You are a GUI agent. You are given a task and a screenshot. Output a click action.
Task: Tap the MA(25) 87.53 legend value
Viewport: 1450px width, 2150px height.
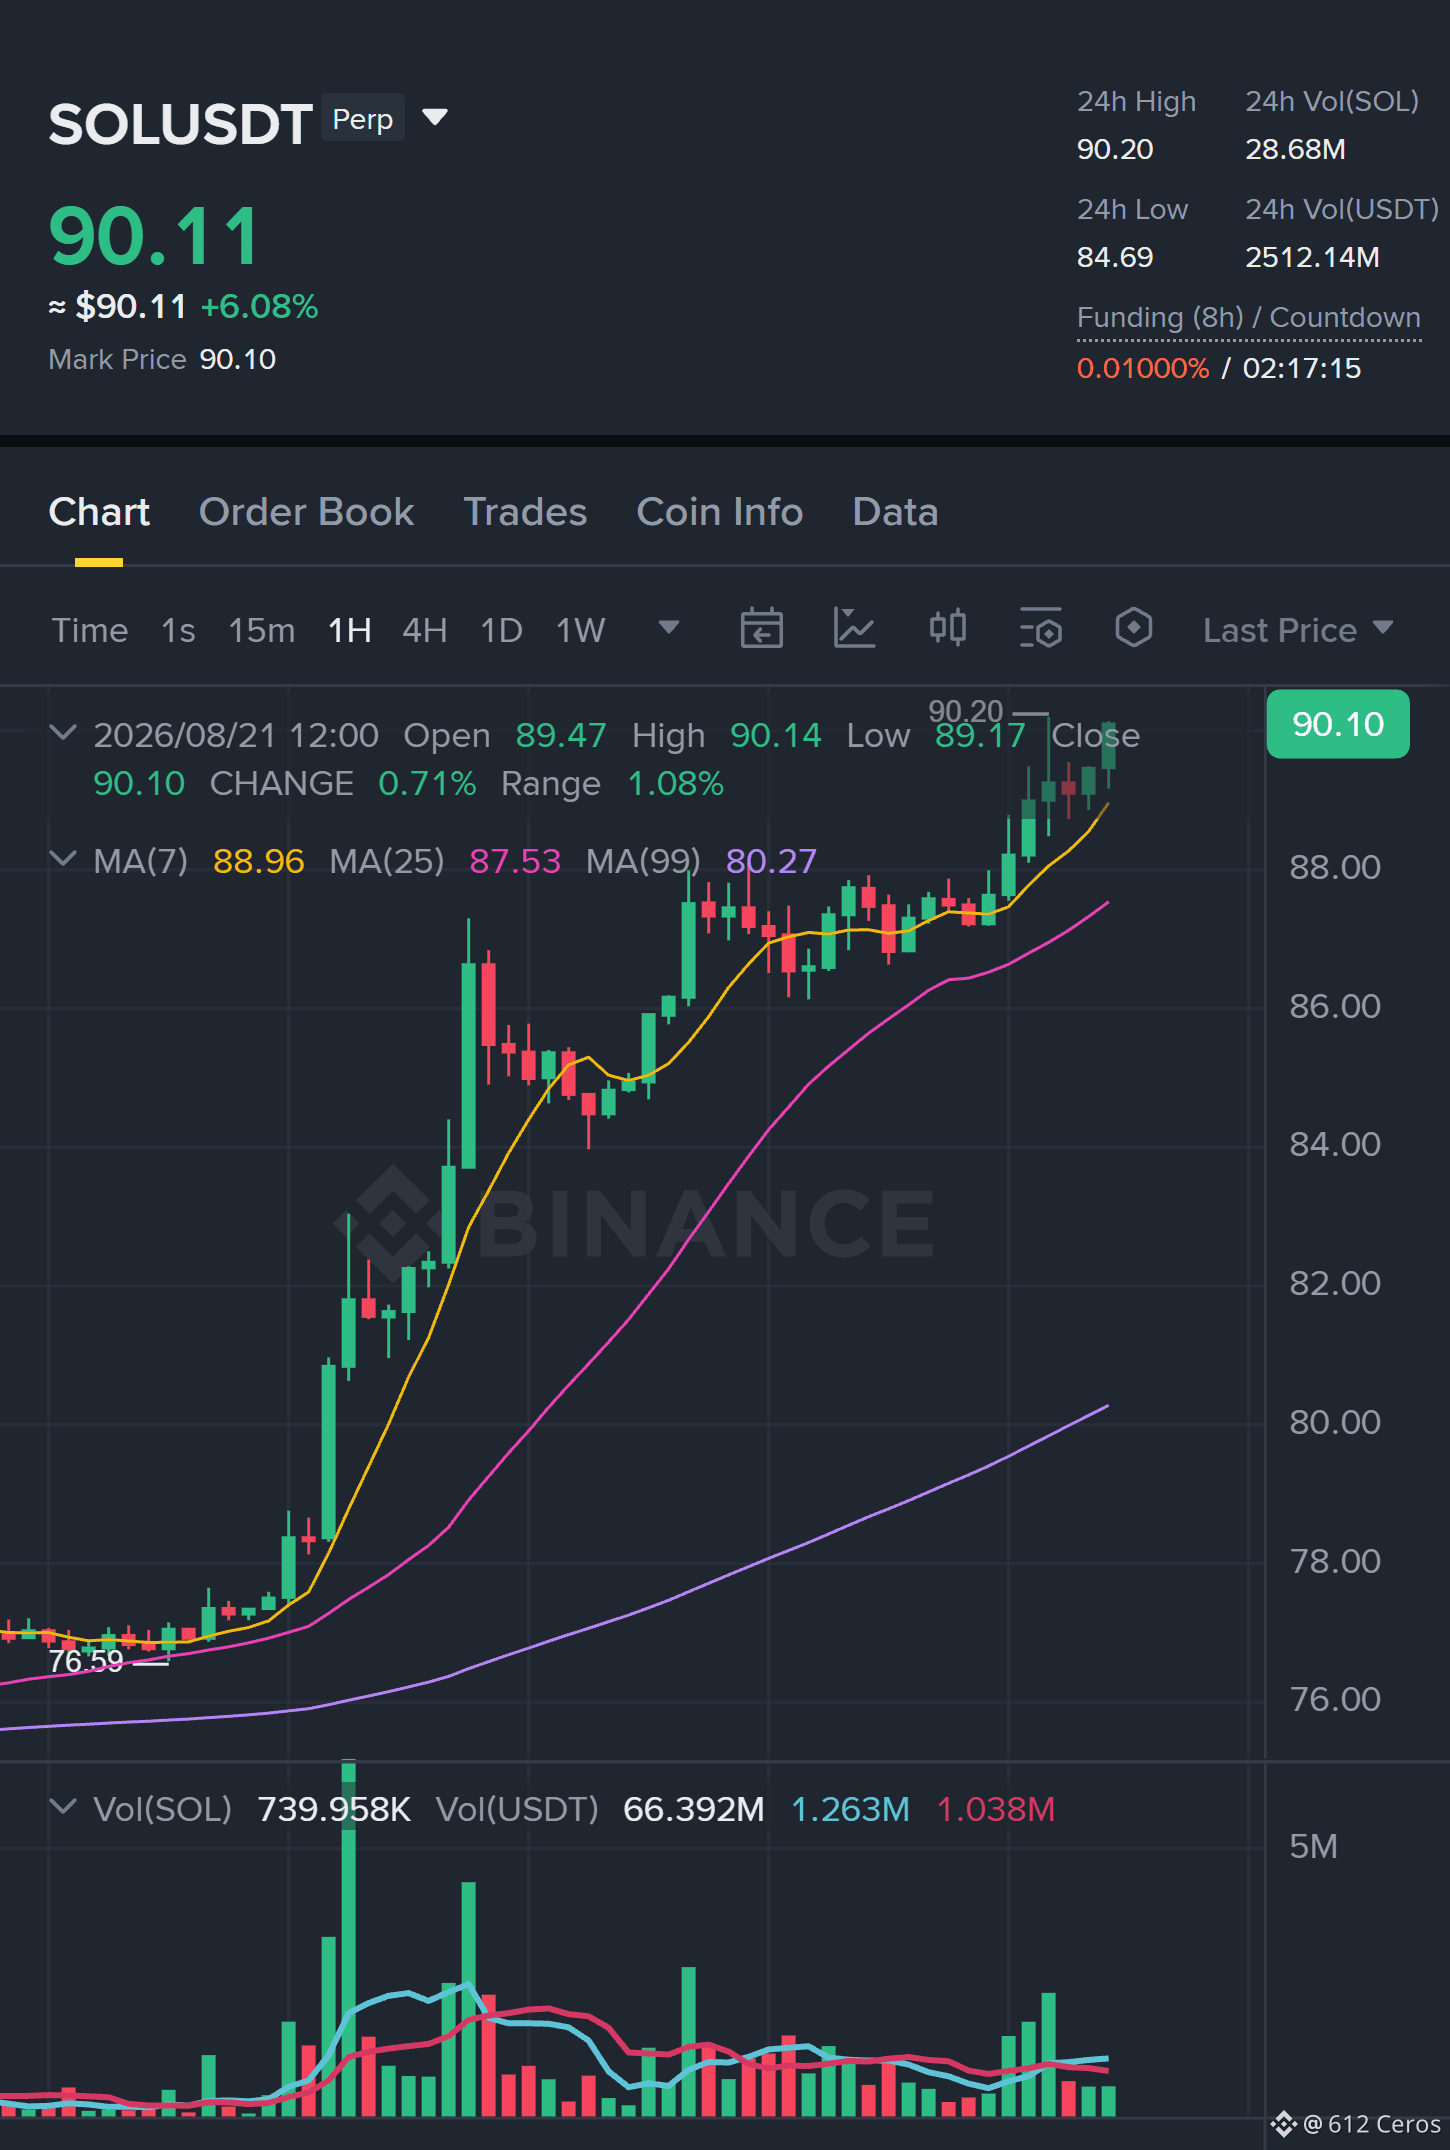click(515, 861)
